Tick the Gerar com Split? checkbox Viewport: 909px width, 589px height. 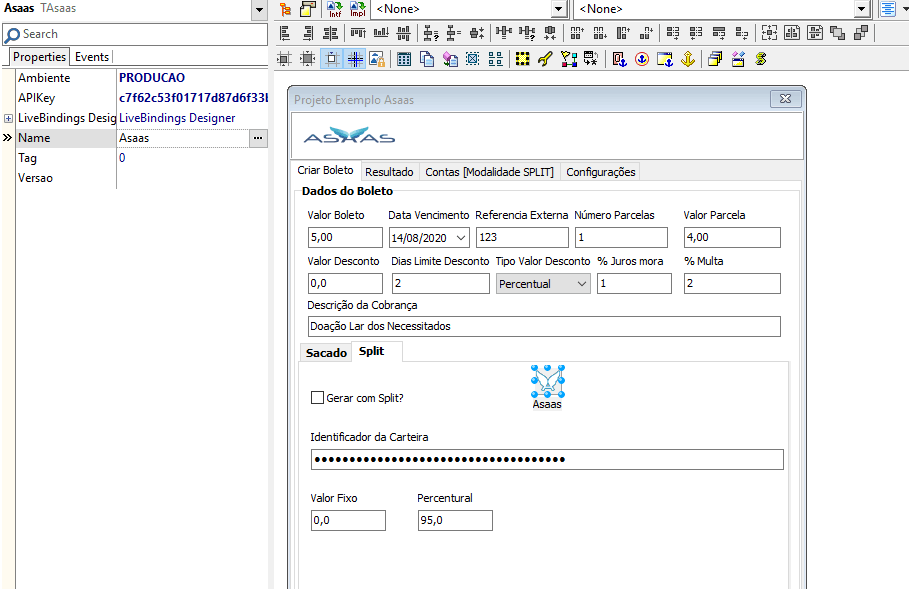[x=317, y=398]
